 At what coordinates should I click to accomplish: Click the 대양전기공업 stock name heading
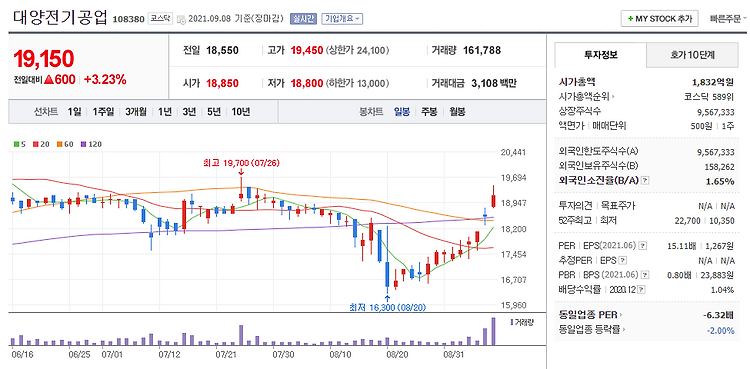[x=60, y=17]
